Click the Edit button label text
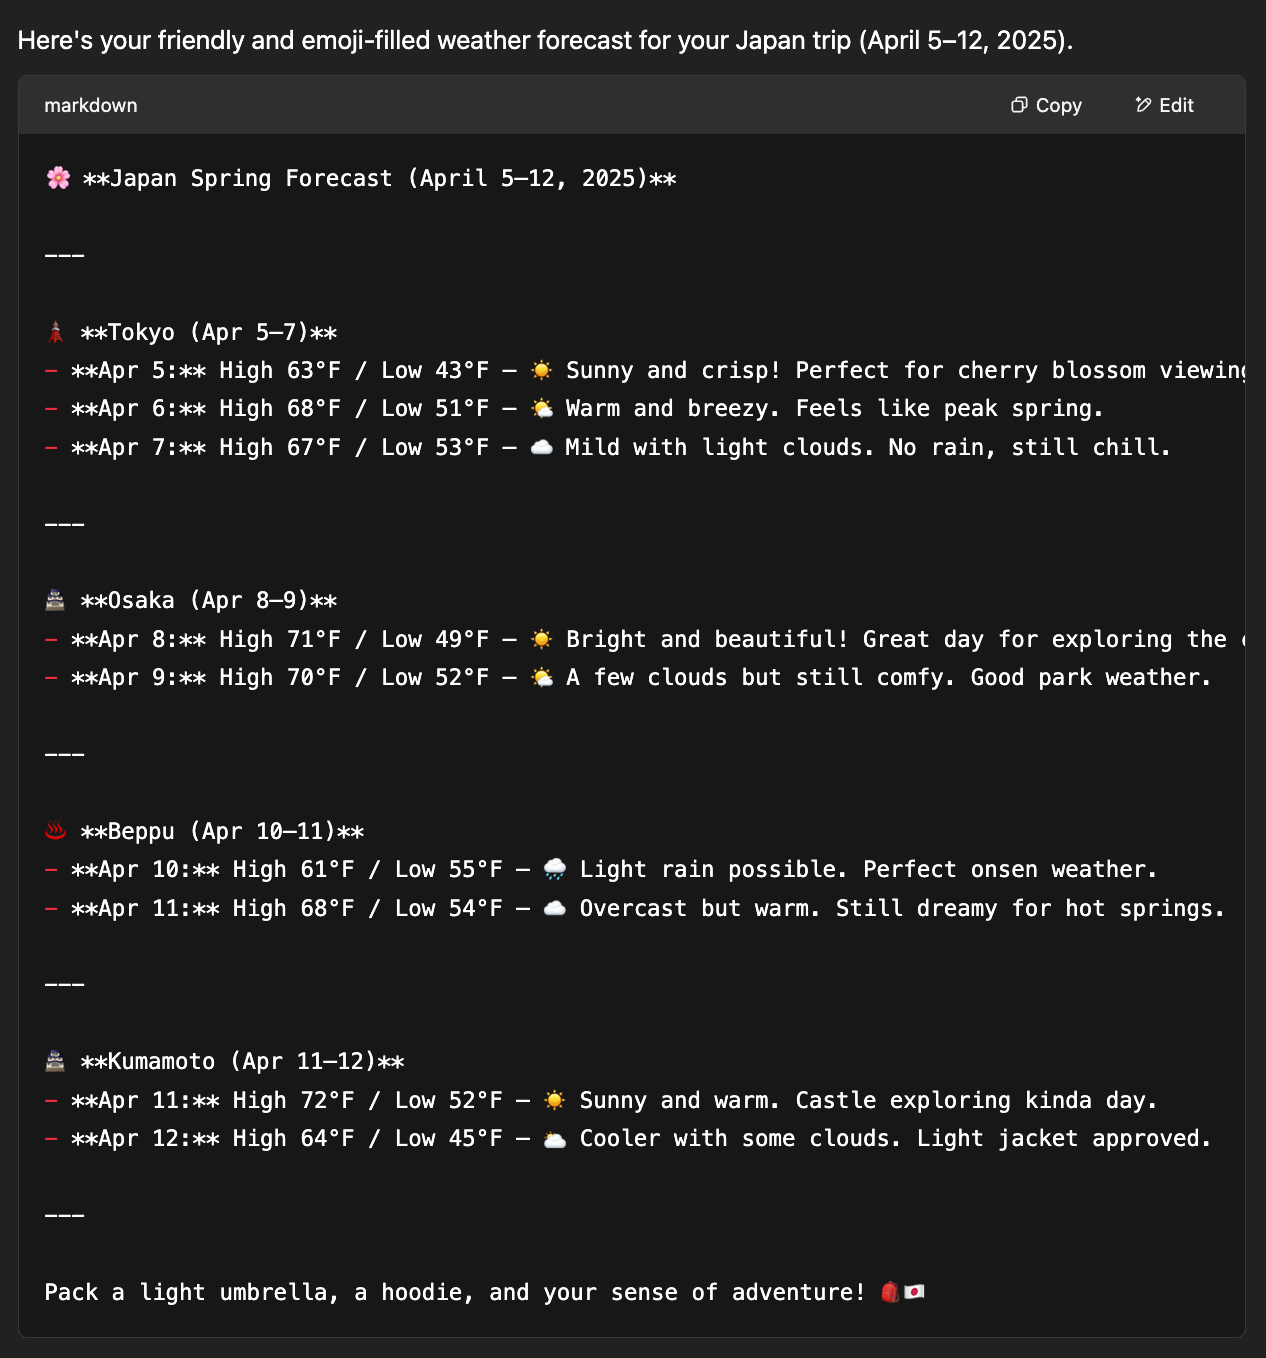Screen dimensions: 1266x1358 click(x=1176, y=105)
